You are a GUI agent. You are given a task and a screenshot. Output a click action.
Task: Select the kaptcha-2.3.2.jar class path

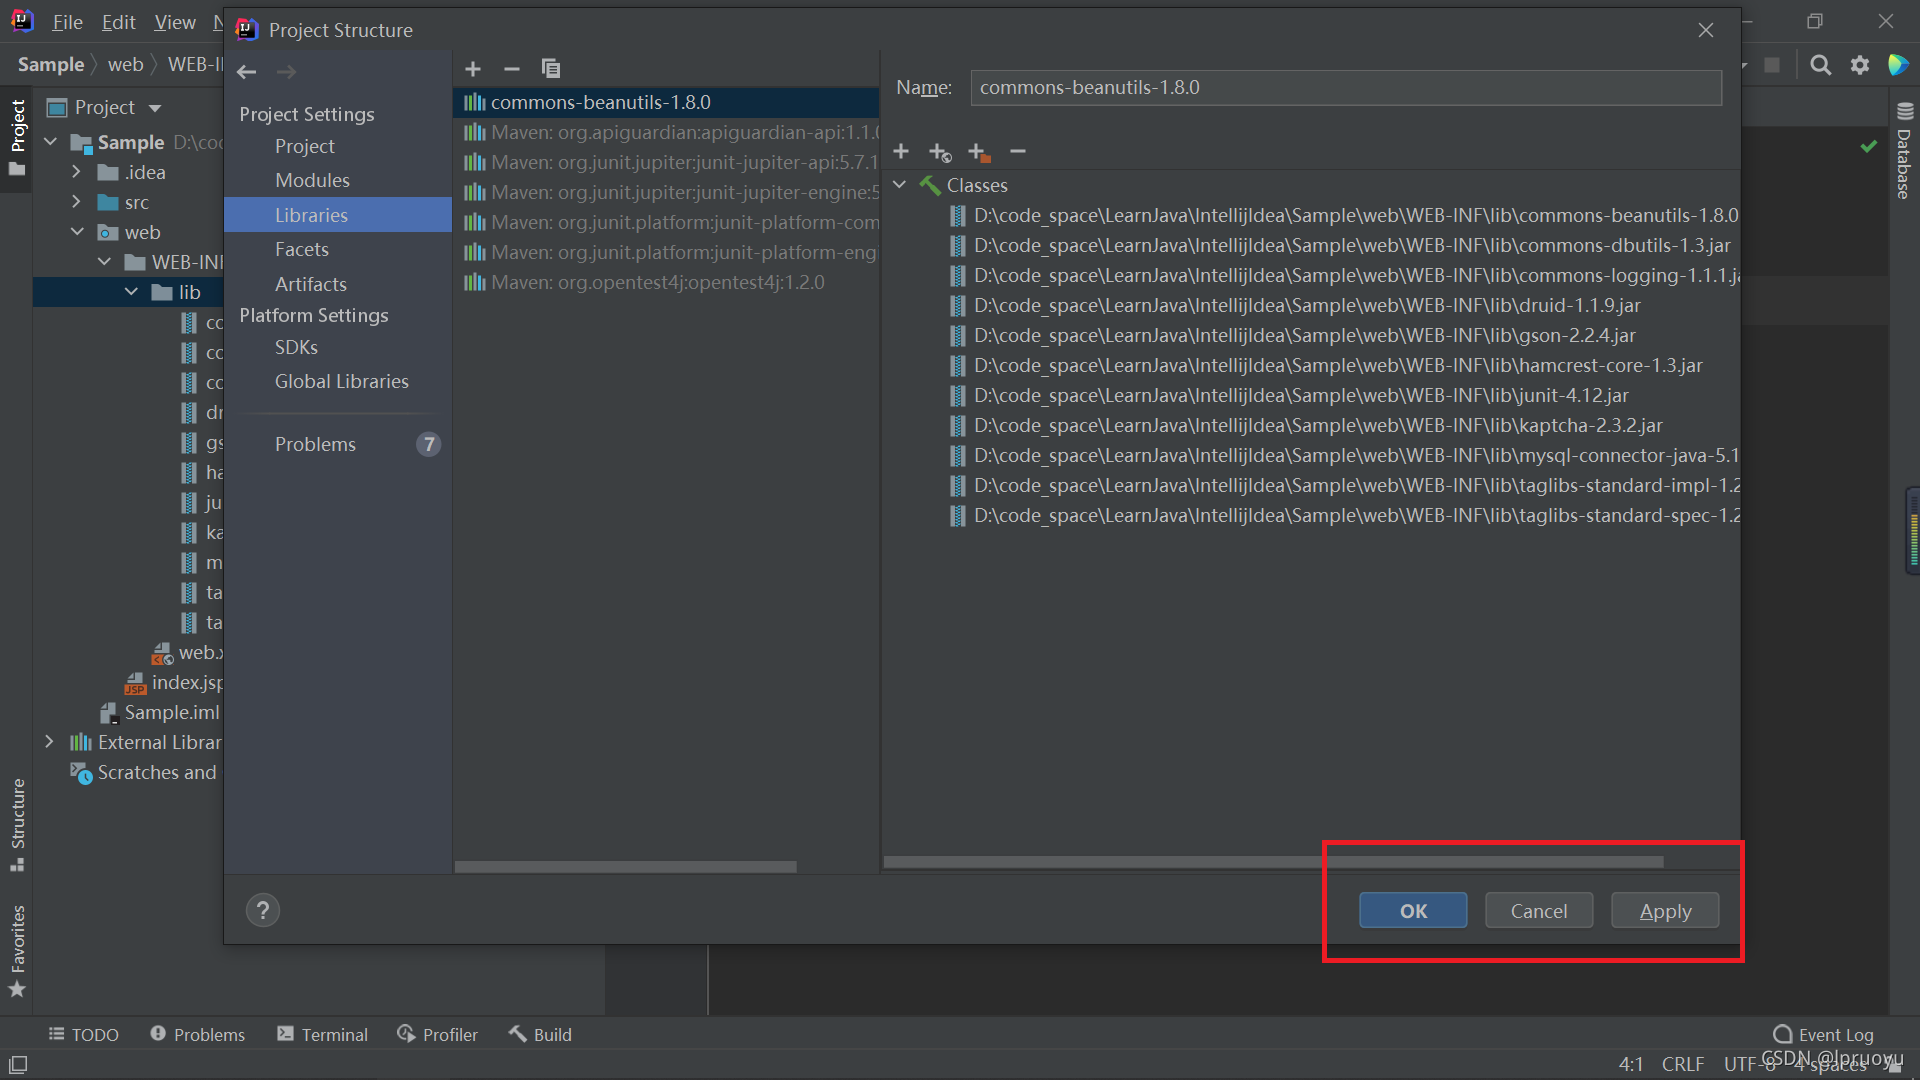click(x=1306, y=425)
